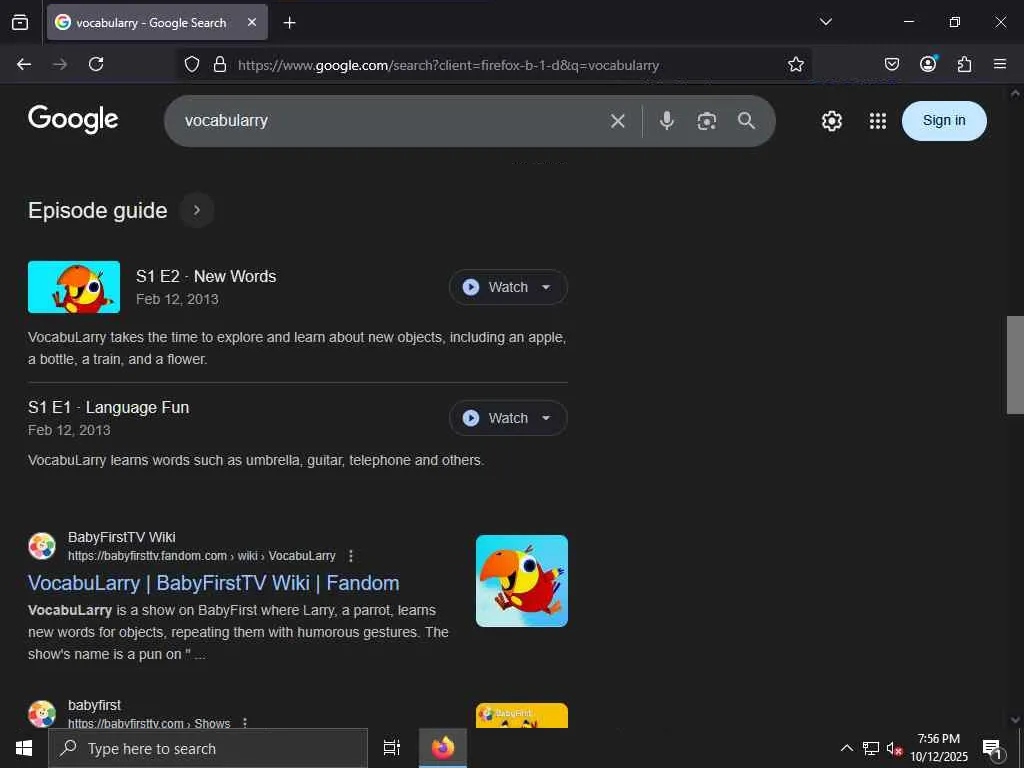Open a new tab with plus button
The image size is (1024, 768).
(x=289, y=23)
